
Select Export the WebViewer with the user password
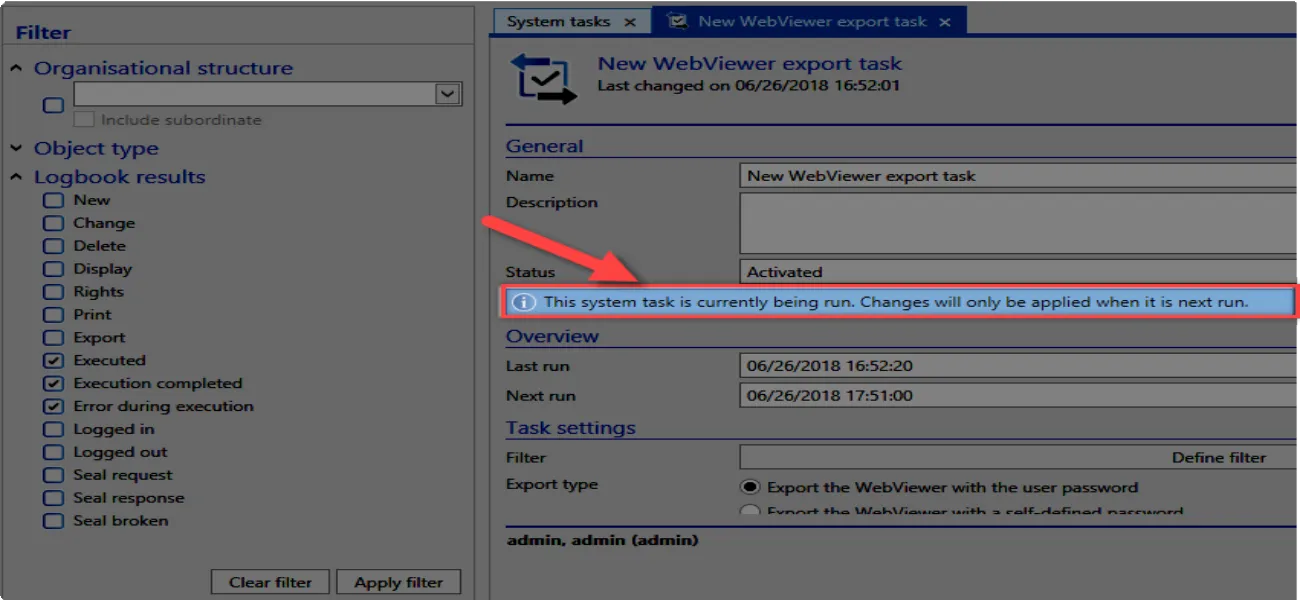pos(750,488)
